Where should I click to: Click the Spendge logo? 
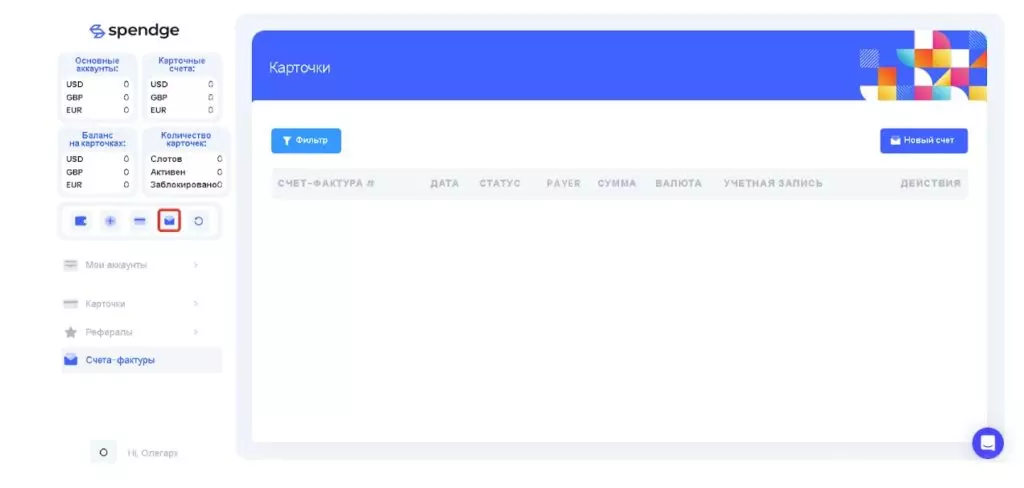click(x=134, y=31)
